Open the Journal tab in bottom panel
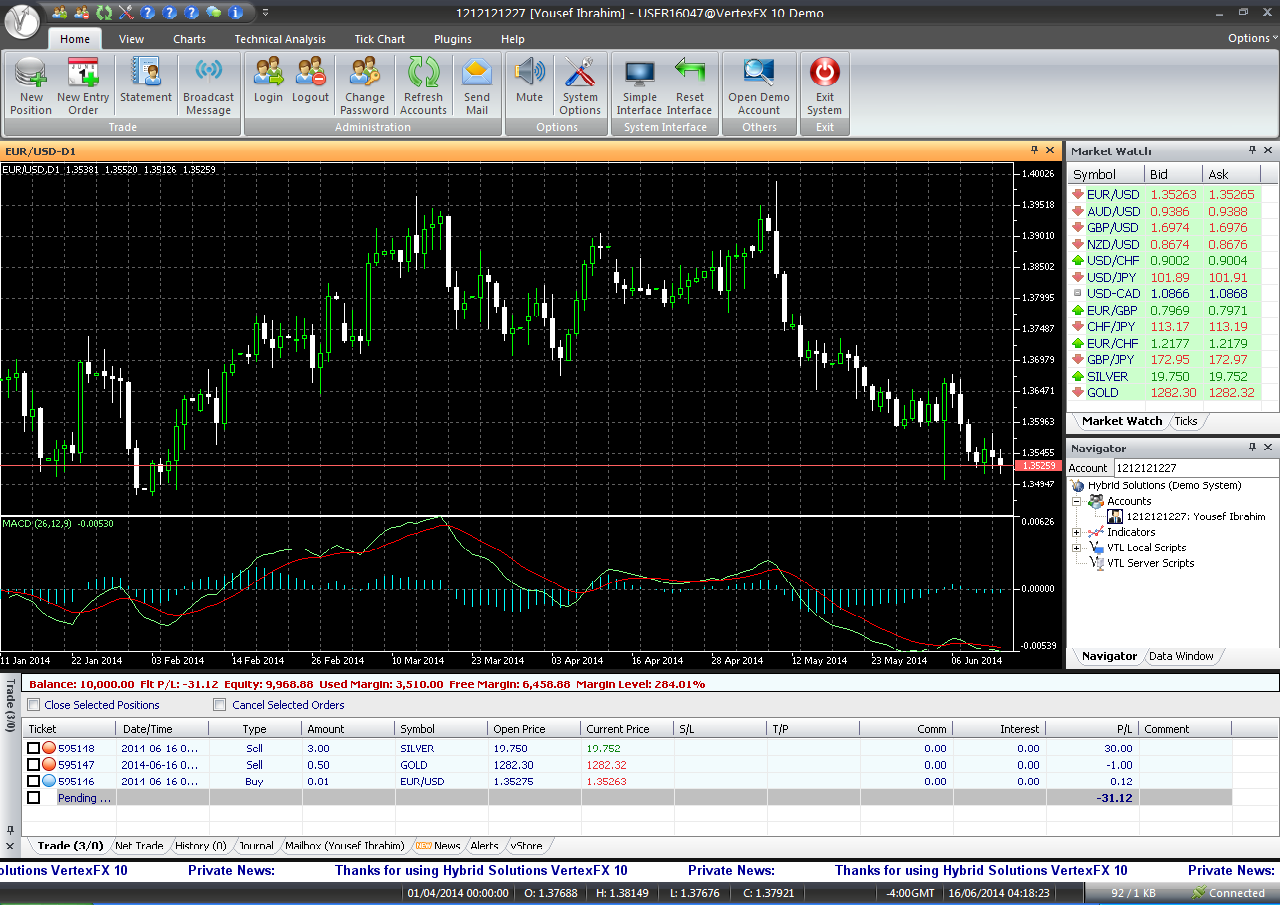Image resolution: width=1280 pixels, height=905 pixels. point(256,846)
